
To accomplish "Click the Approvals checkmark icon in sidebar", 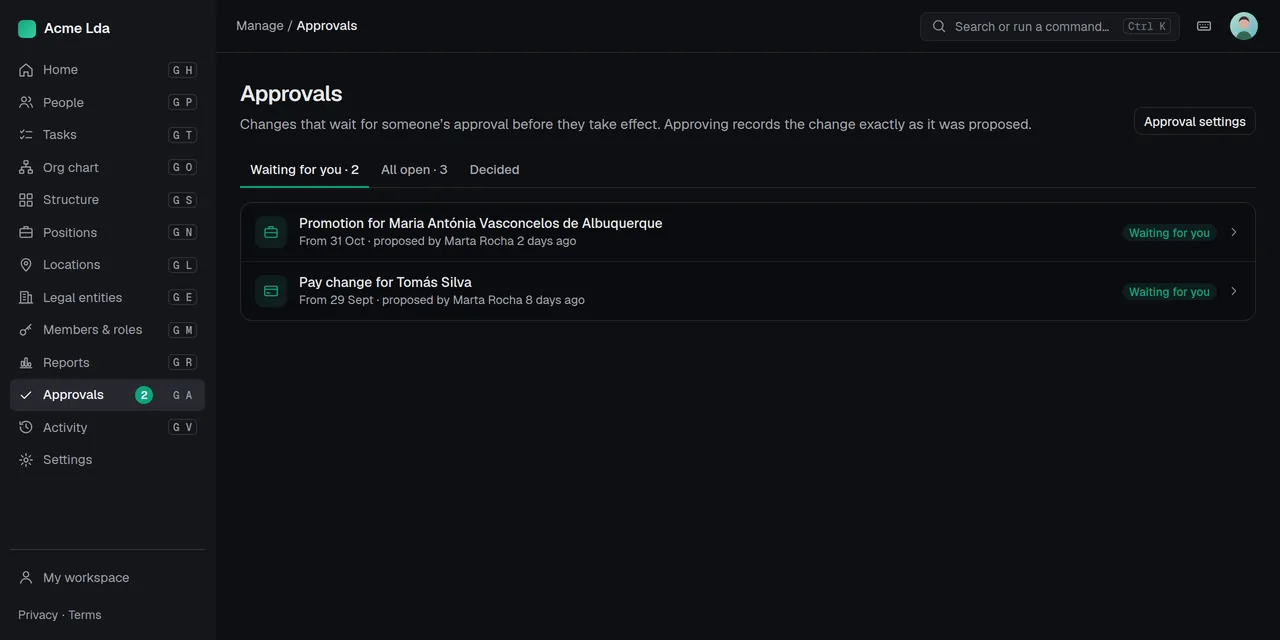I will click(x=26, y=395).
